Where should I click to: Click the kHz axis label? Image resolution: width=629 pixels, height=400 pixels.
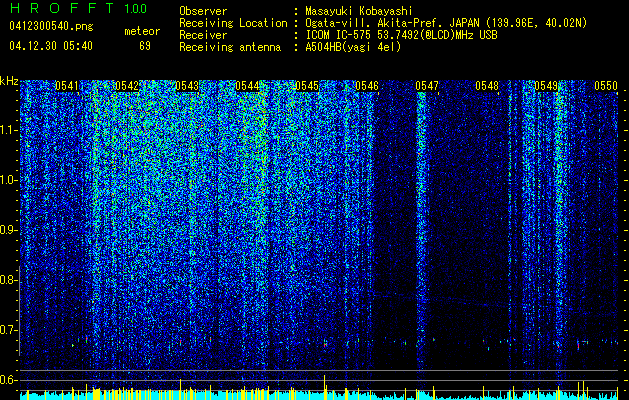pos(9,81)
